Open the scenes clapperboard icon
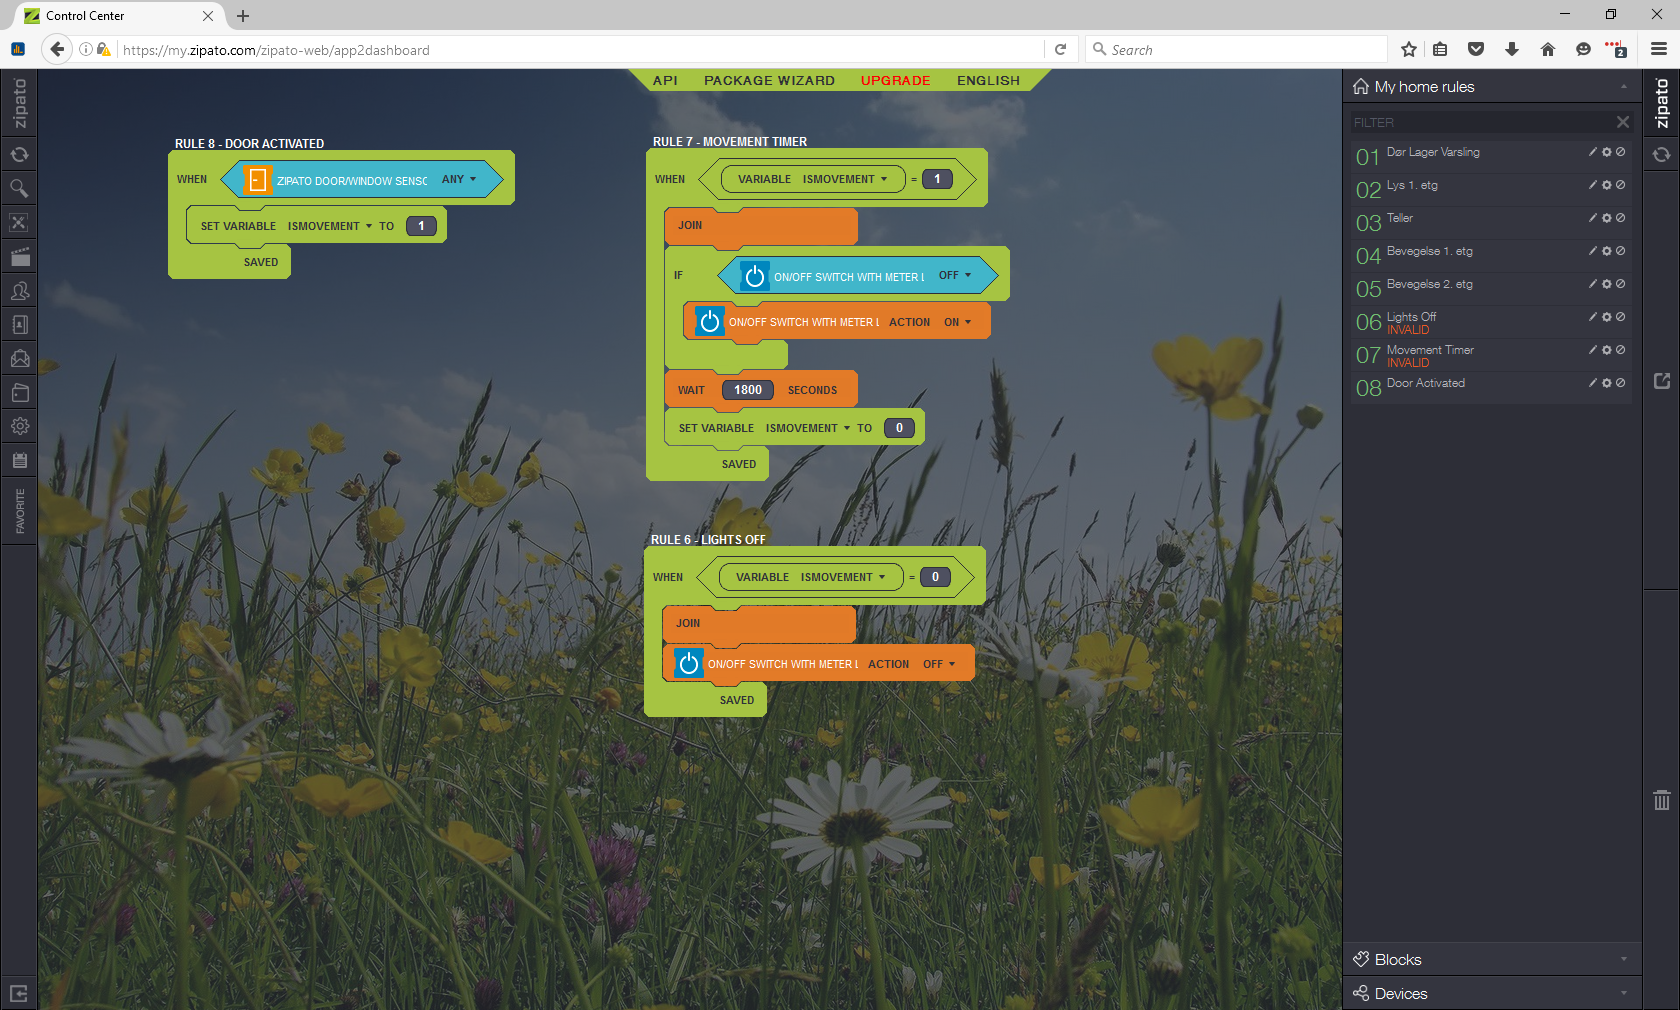1680x1010 pixels. (x=19, y=257)
